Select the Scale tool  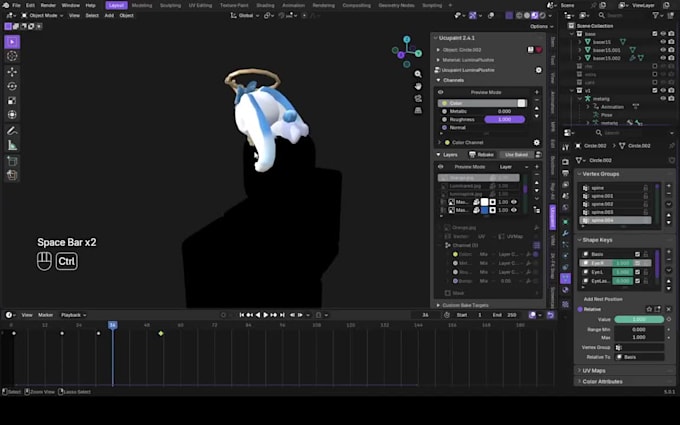[12, 101]
